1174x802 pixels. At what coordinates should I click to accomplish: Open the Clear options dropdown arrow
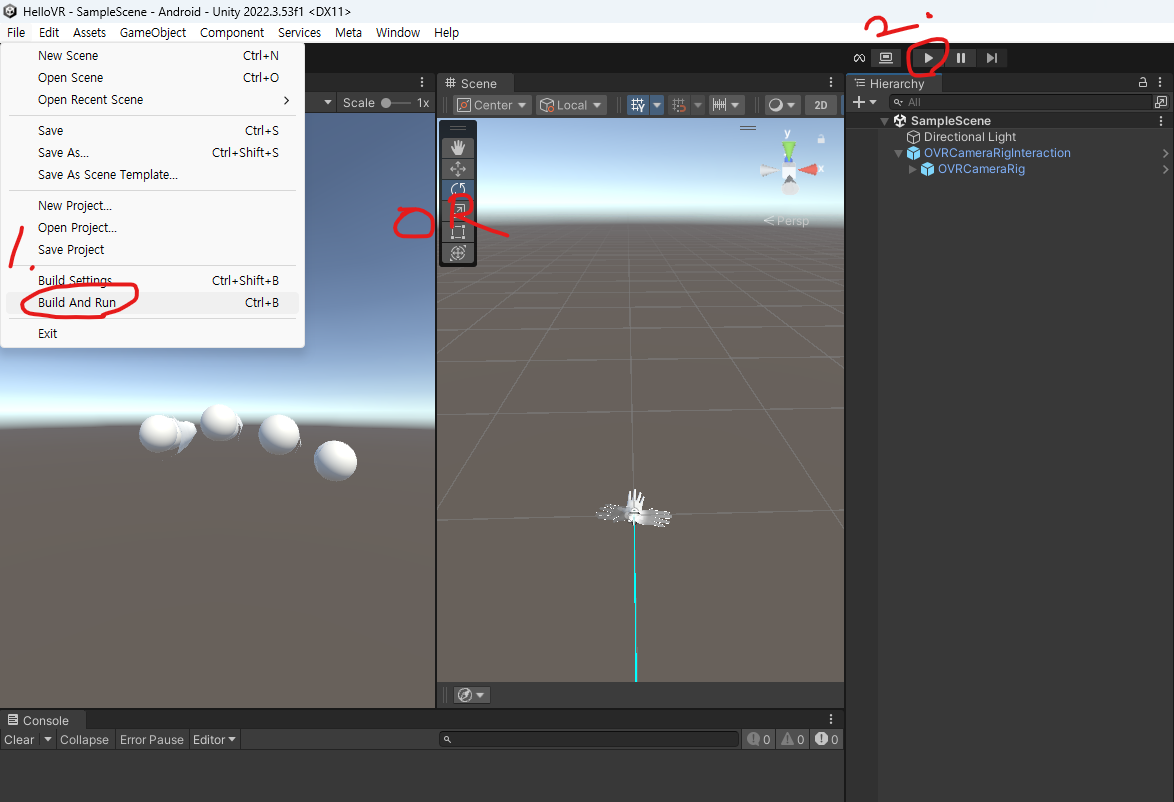(x=48, y=740)
